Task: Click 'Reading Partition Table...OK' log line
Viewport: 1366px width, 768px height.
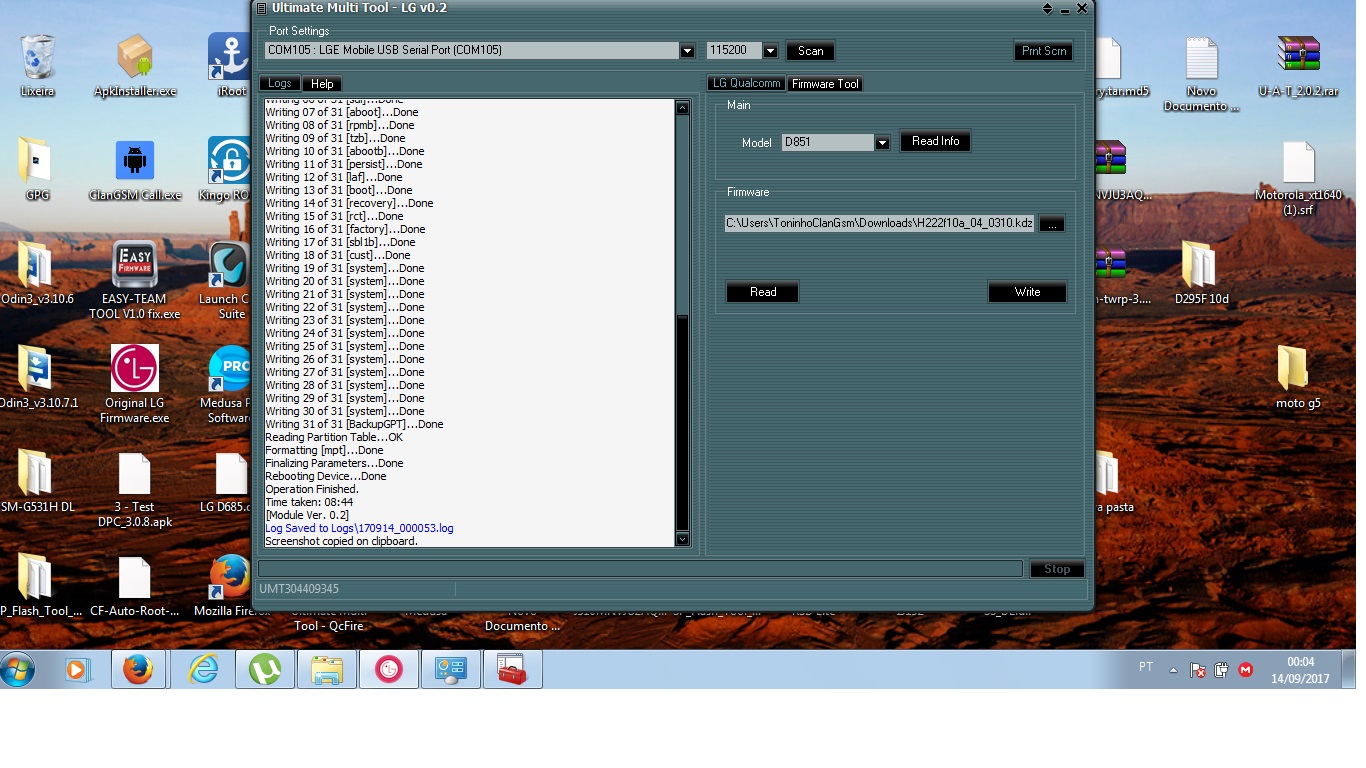Action: click(334, 437)
